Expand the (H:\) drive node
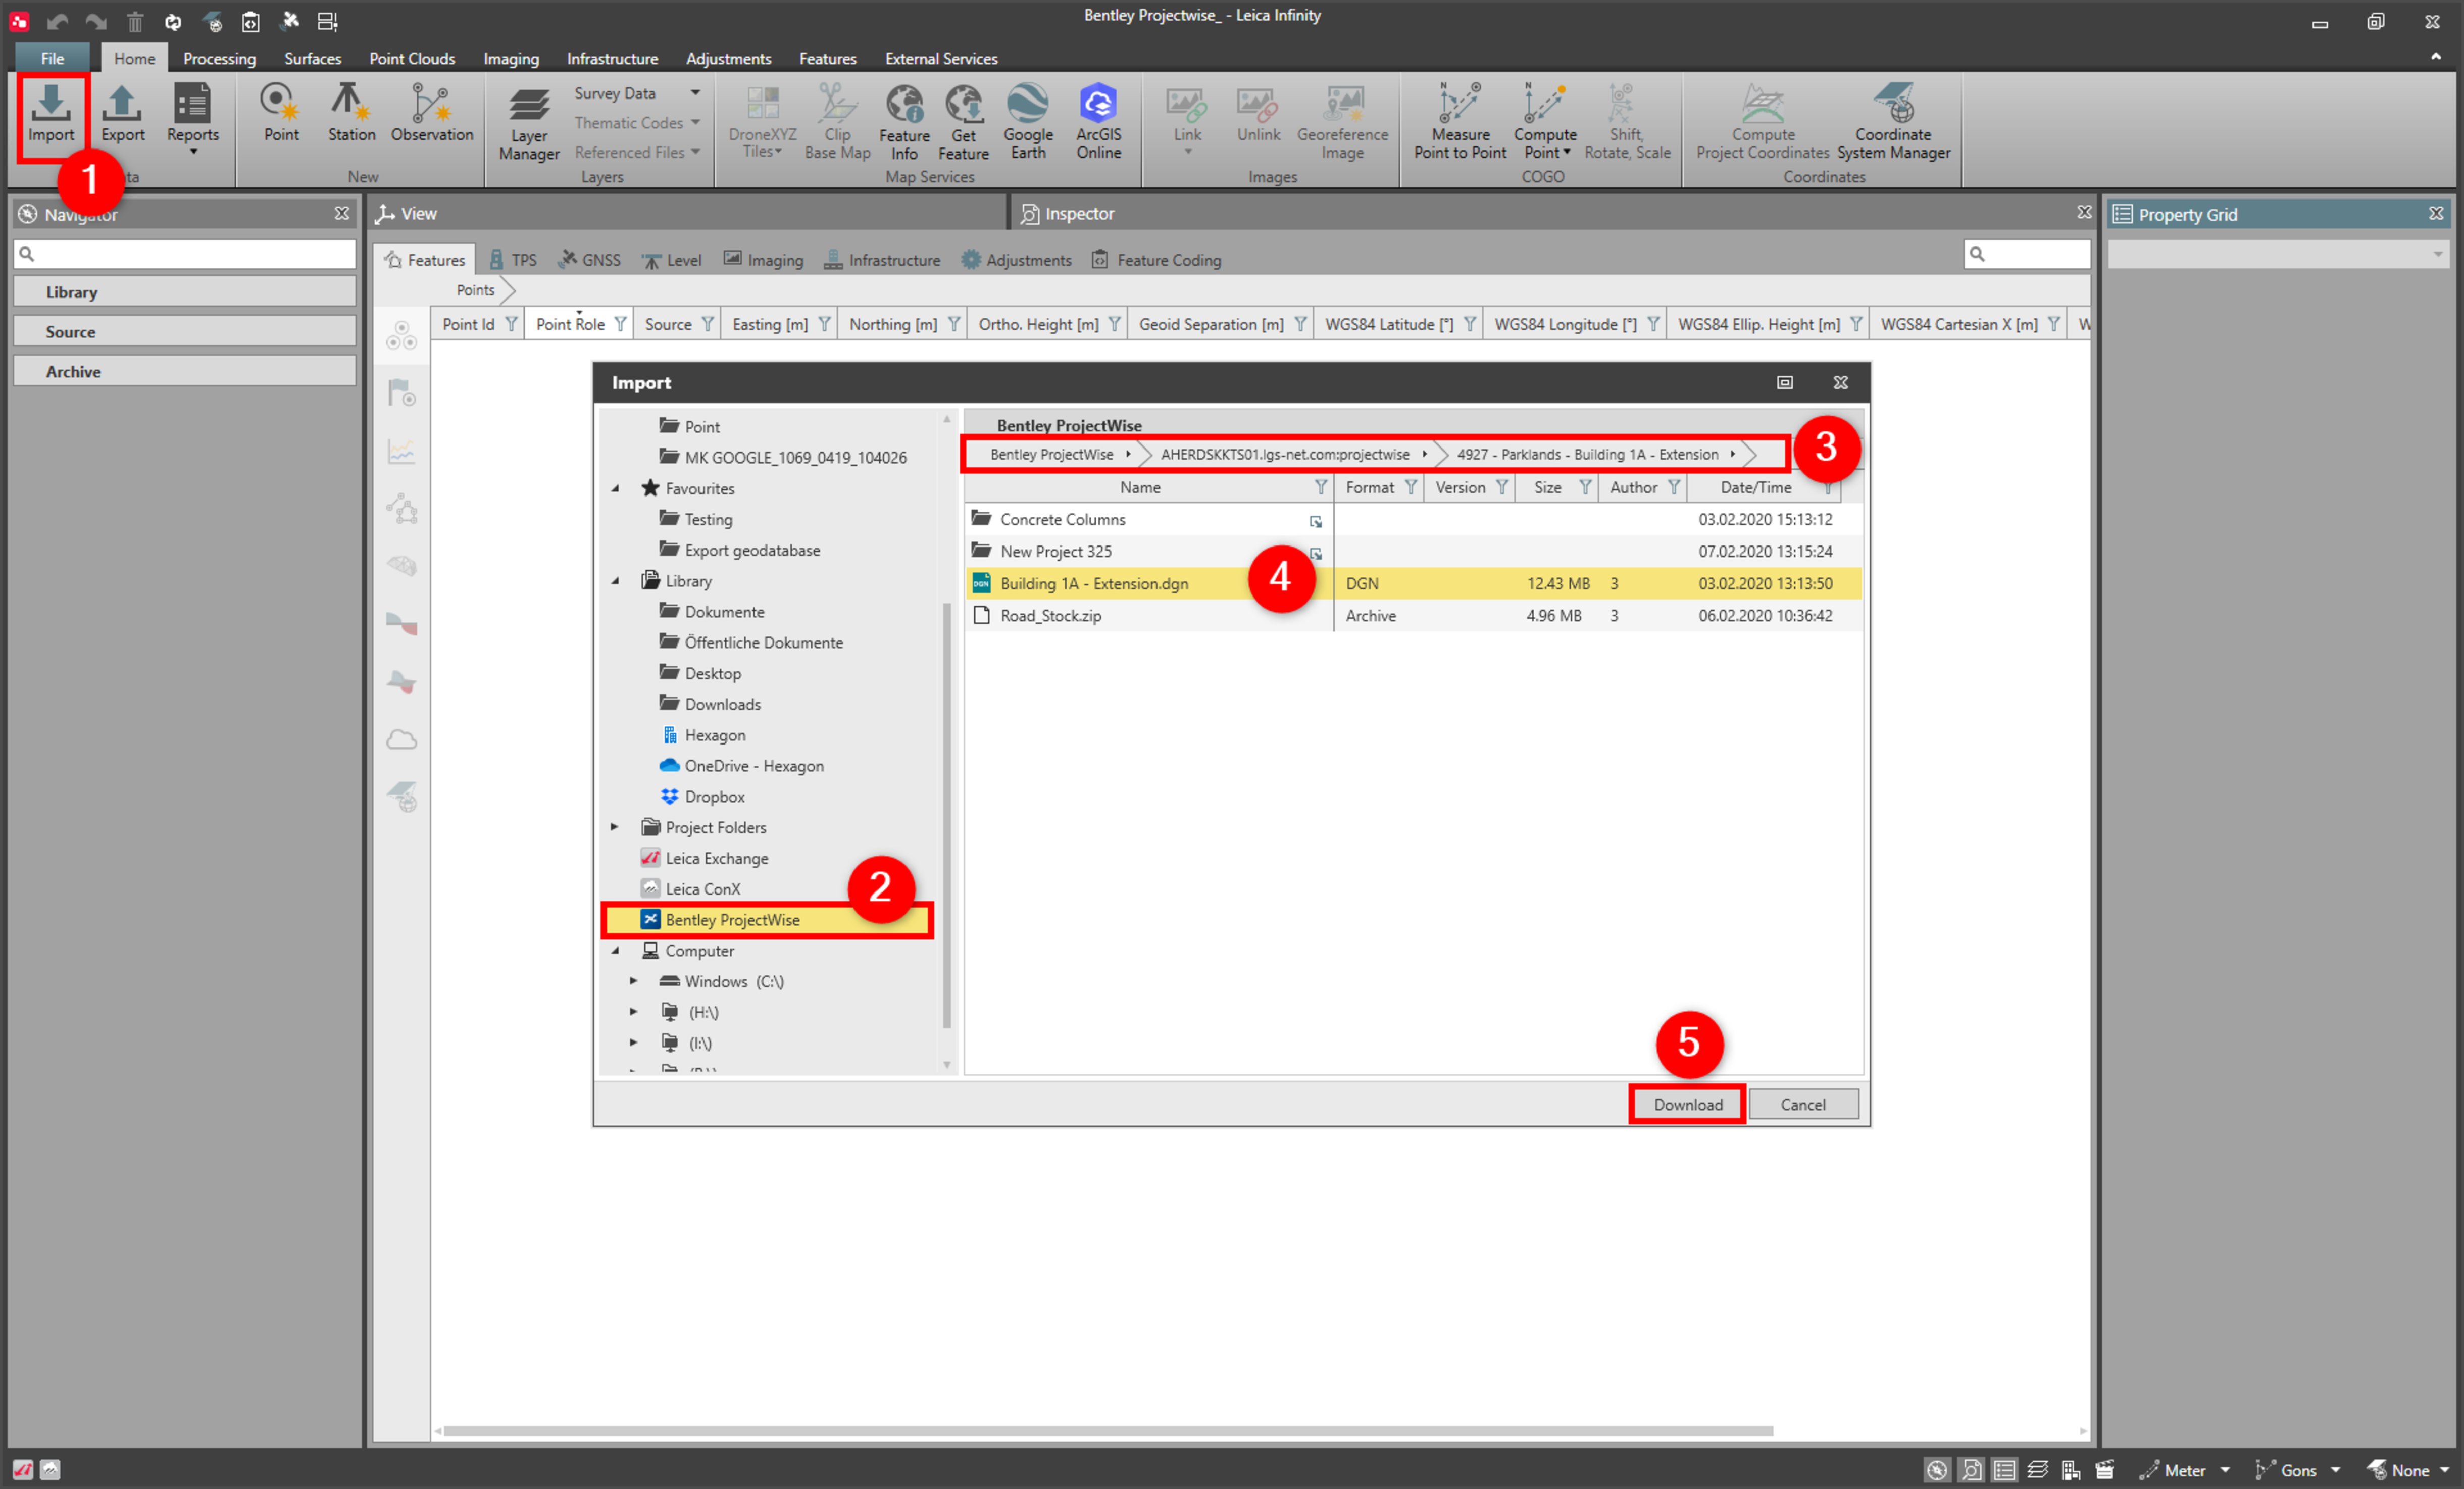The width and height of the screenshot is (2464, 1489). (x=634, y=1012)
